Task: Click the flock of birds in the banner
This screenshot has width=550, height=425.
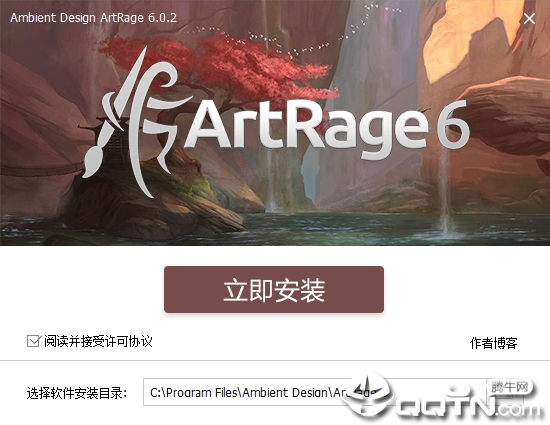Action: point(295,33)
